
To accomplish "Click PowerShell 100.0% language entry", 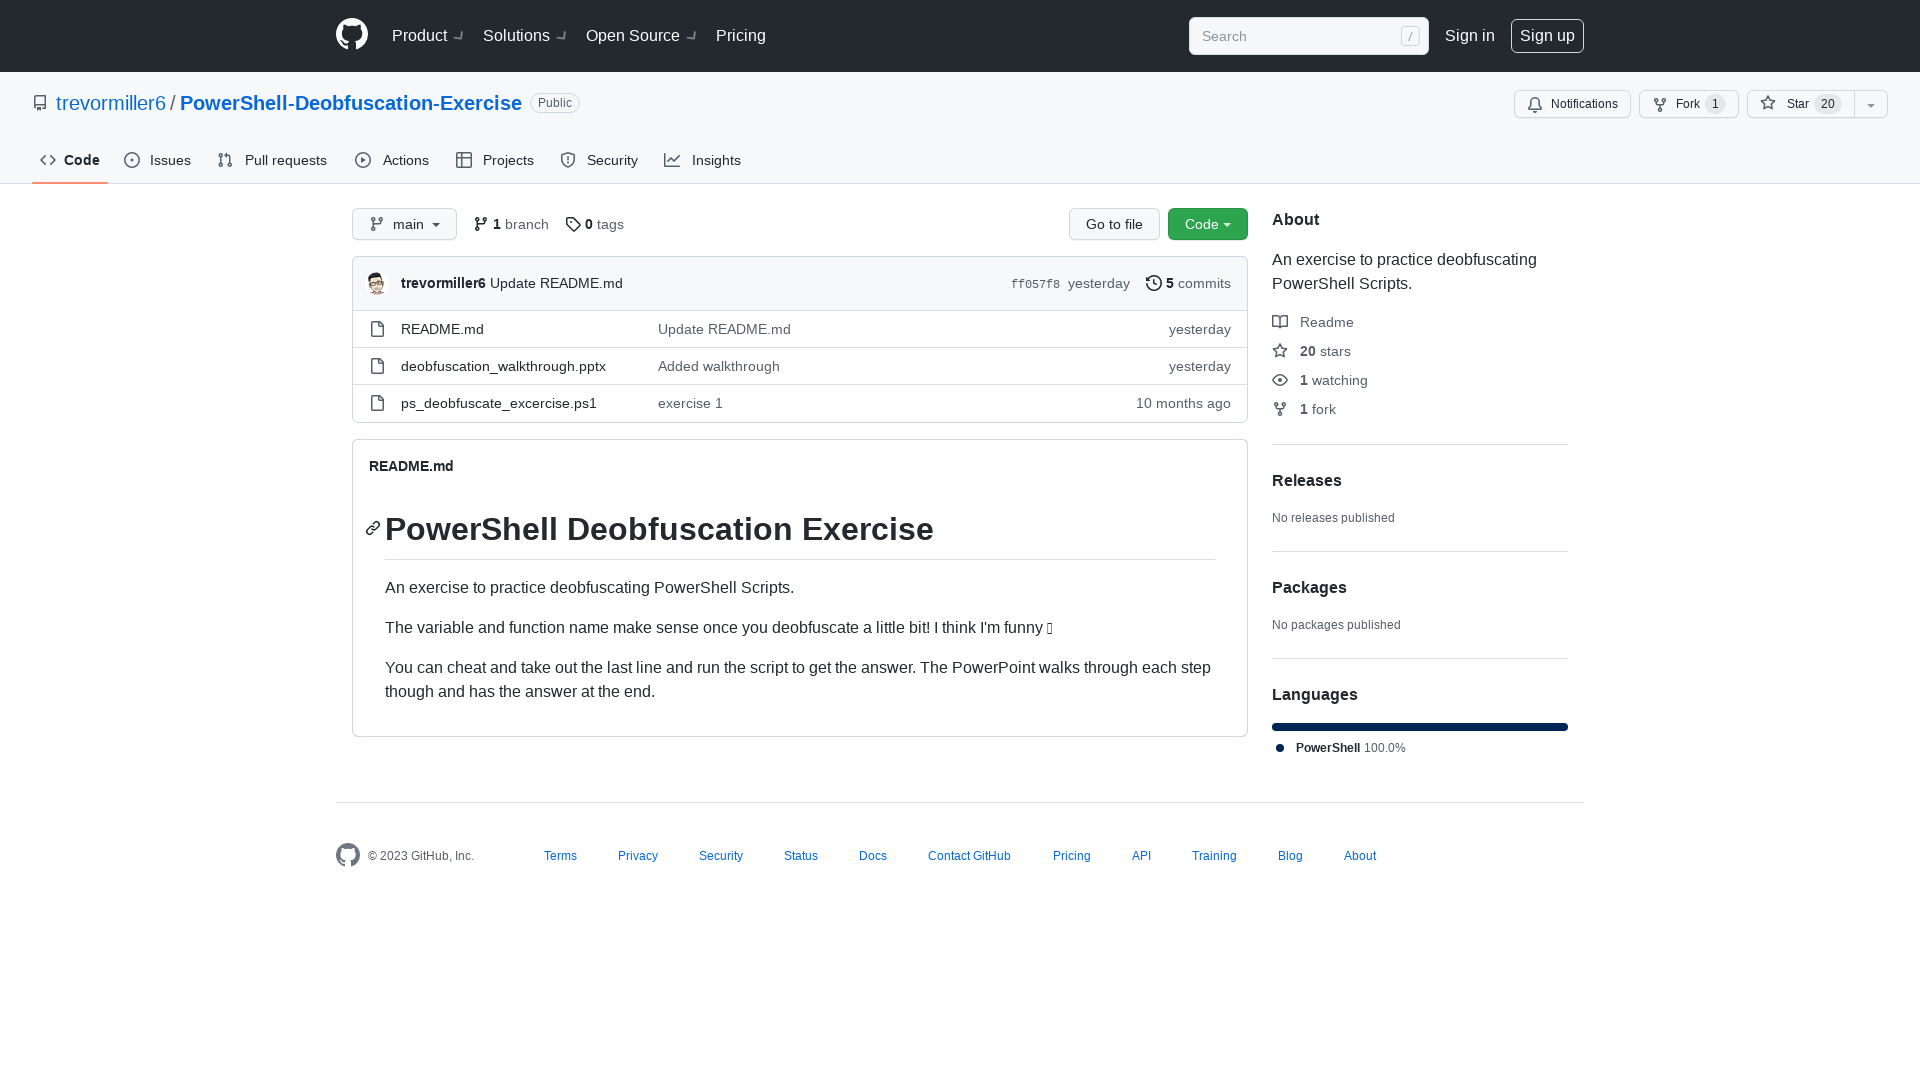I will coord(1340,748).
